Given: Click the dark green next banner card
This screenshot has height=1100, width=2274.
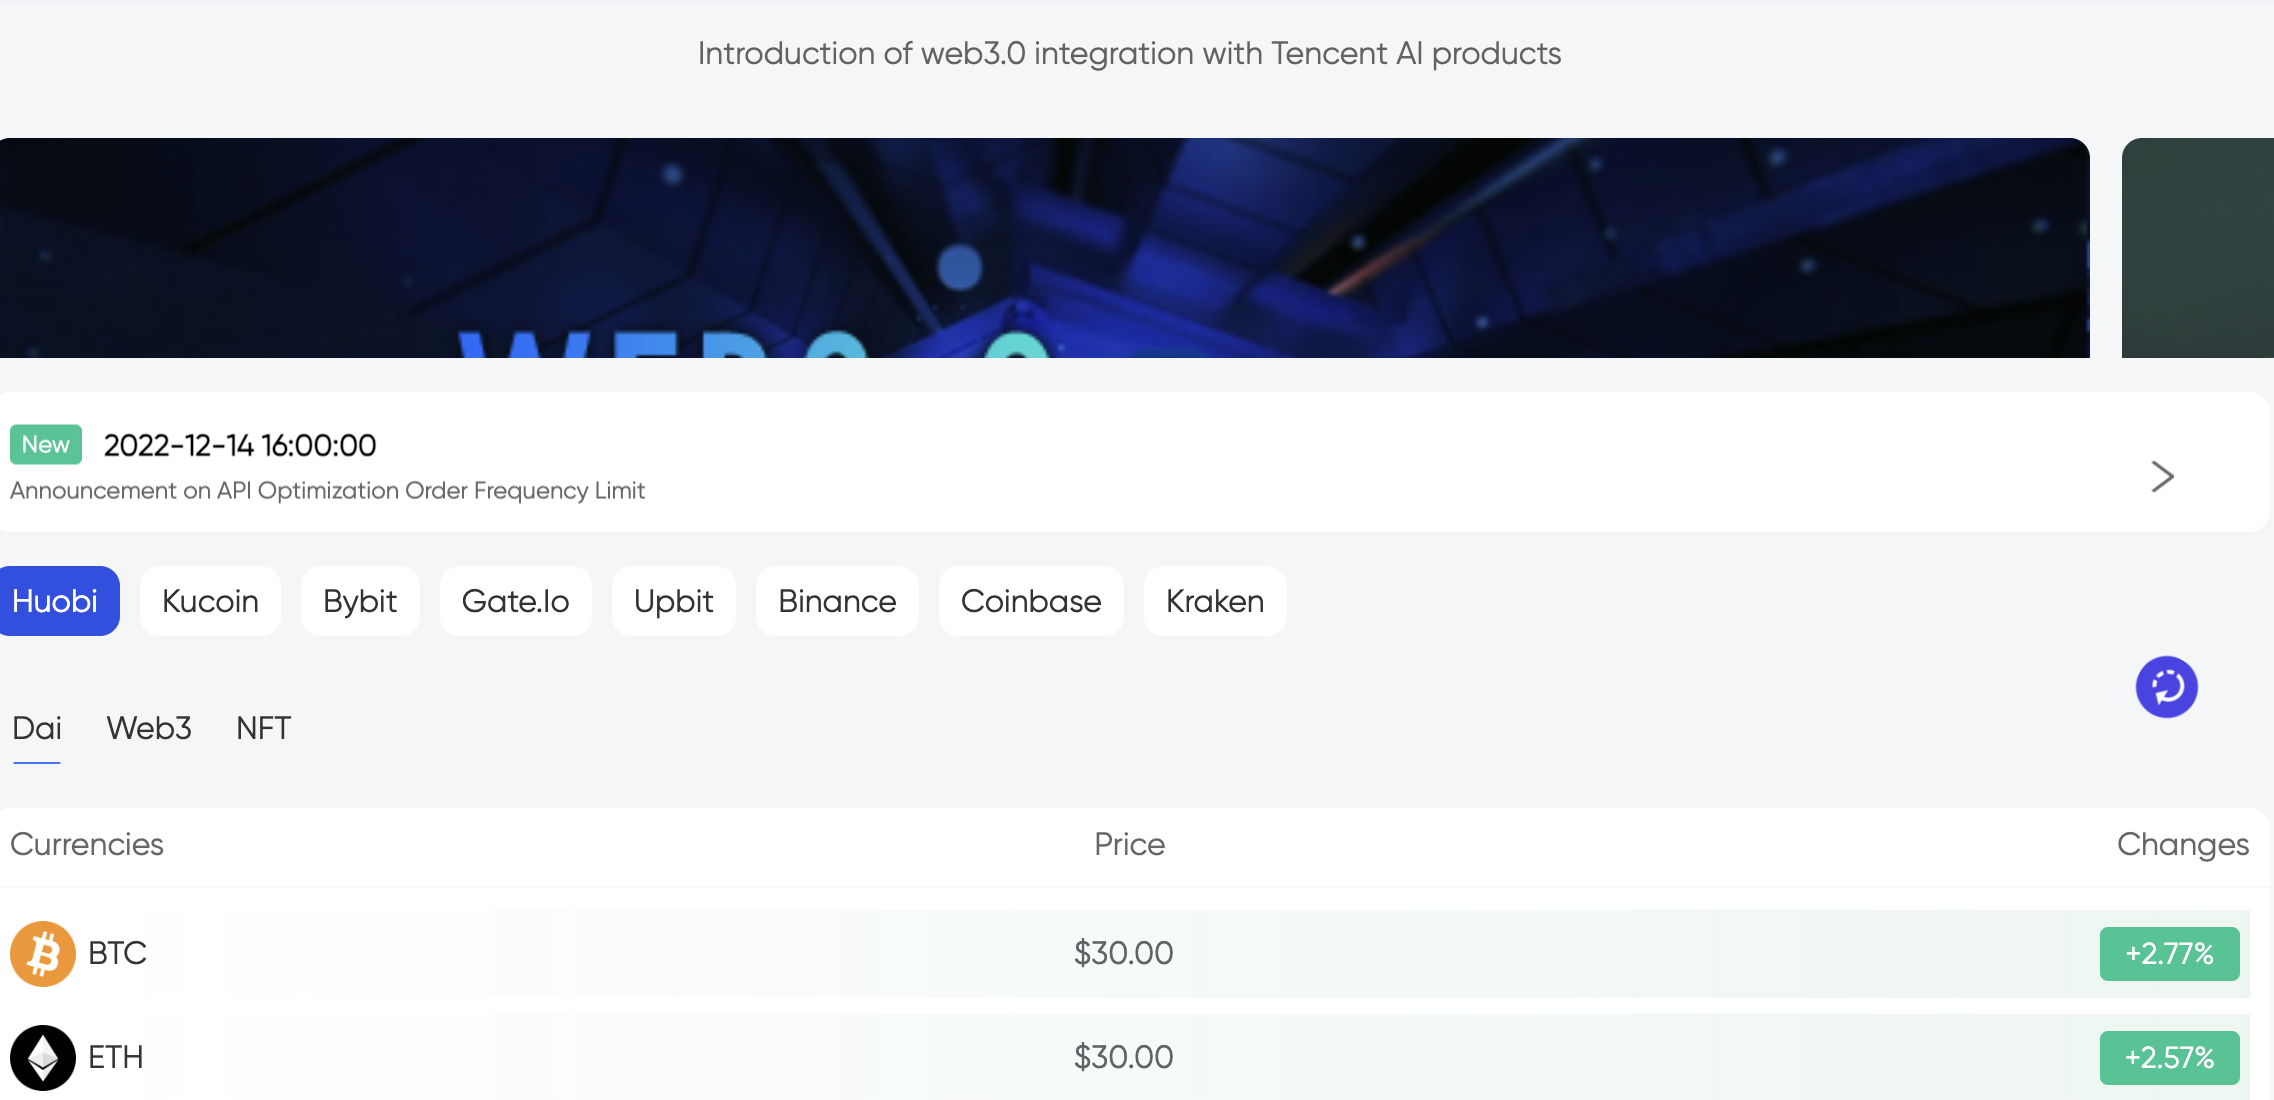Looking at the screenshot, I should [x=2198, y=248].
